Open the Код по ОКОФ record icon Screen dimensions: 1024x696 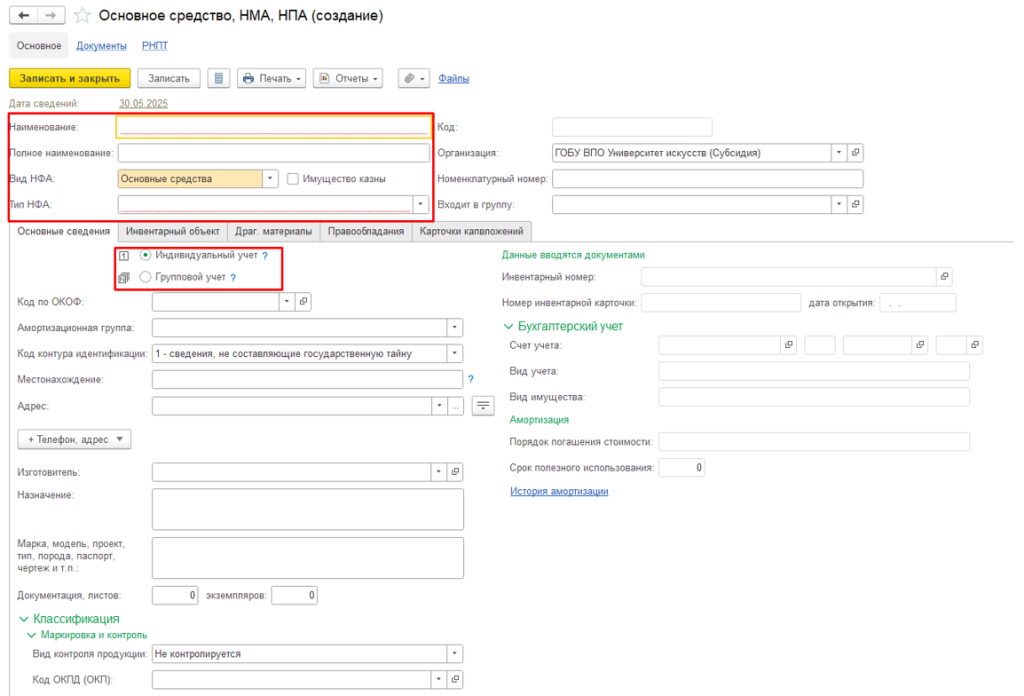pos(303,302)
